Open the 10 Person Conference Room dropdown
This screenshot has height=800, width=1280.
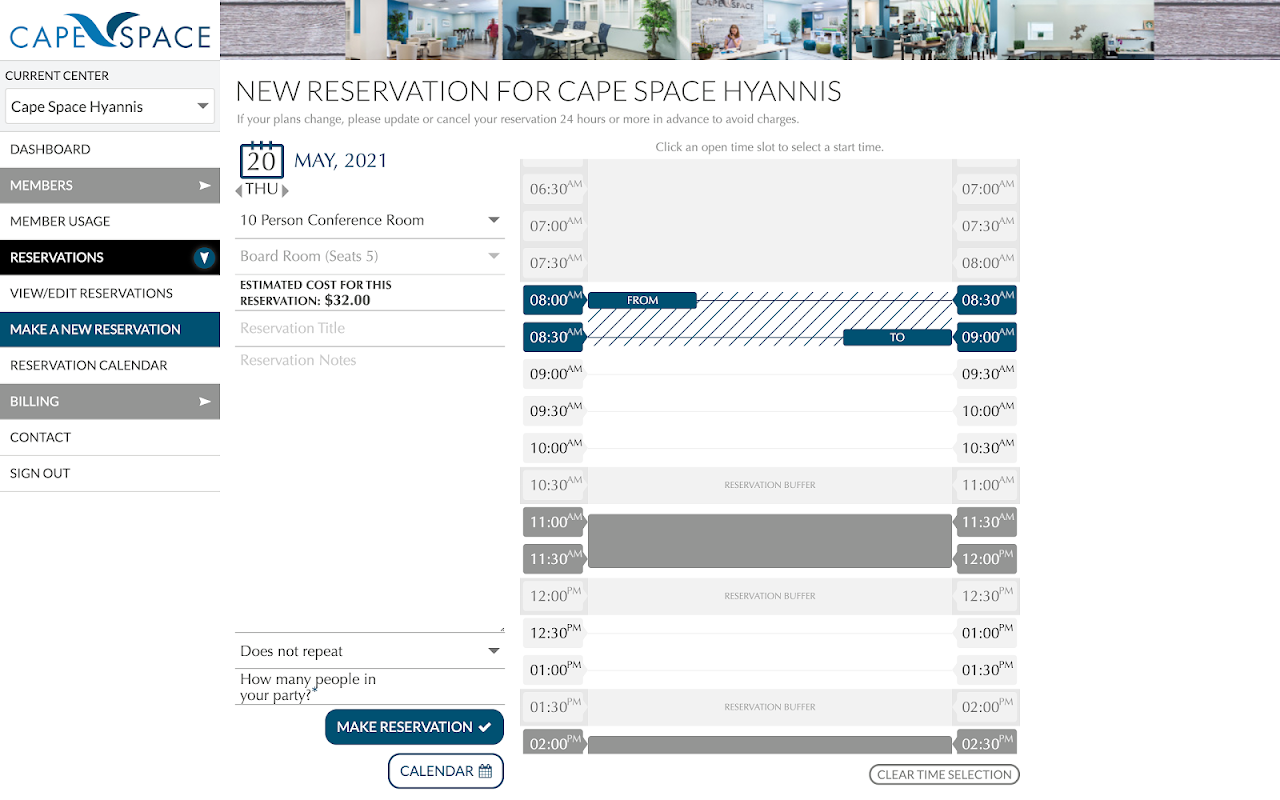[x=370, y=220]
